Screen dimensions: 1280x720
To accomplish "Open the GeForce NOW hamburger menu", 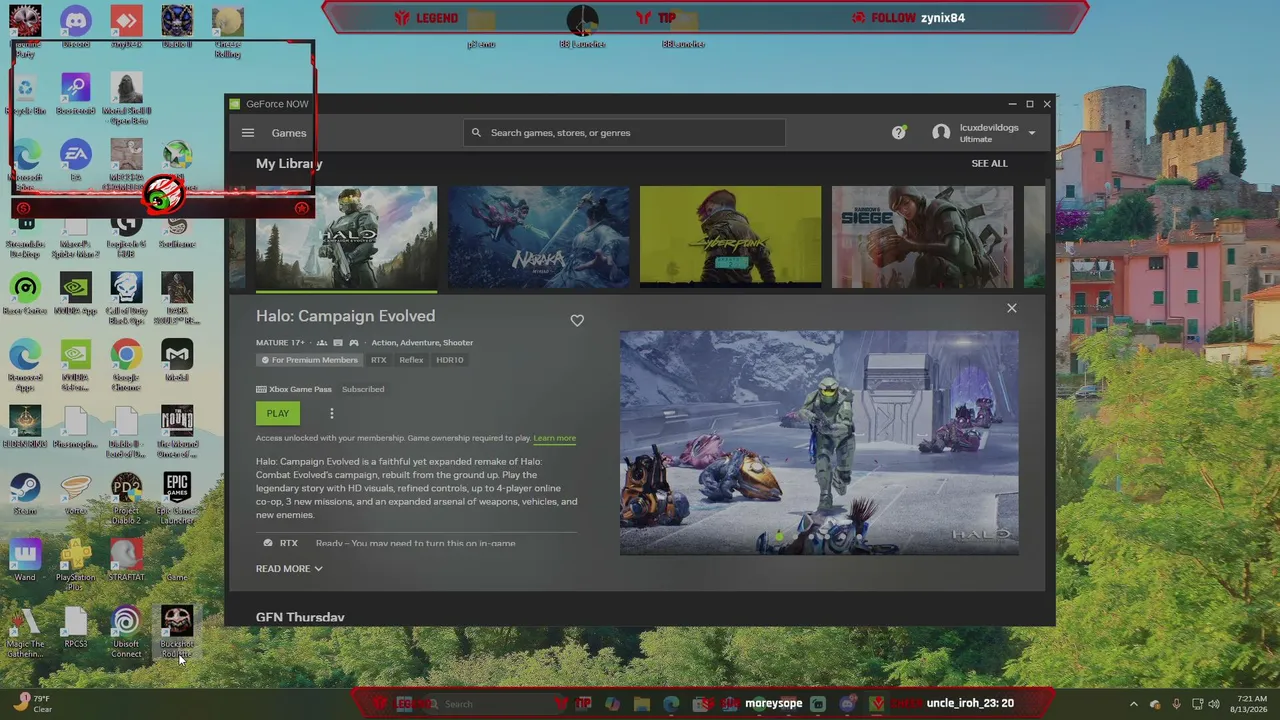I will [248, 133].
